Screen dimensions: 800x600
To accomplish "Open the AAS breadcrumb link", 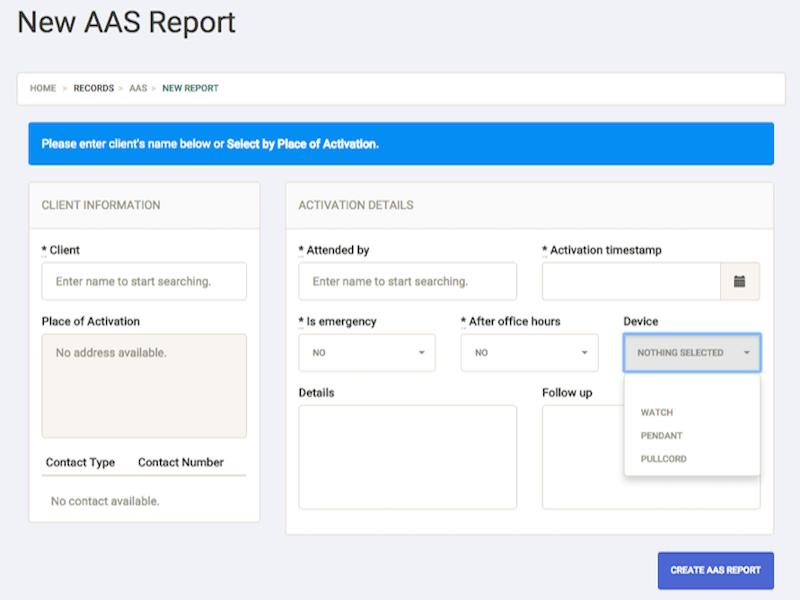I will 138,88.
